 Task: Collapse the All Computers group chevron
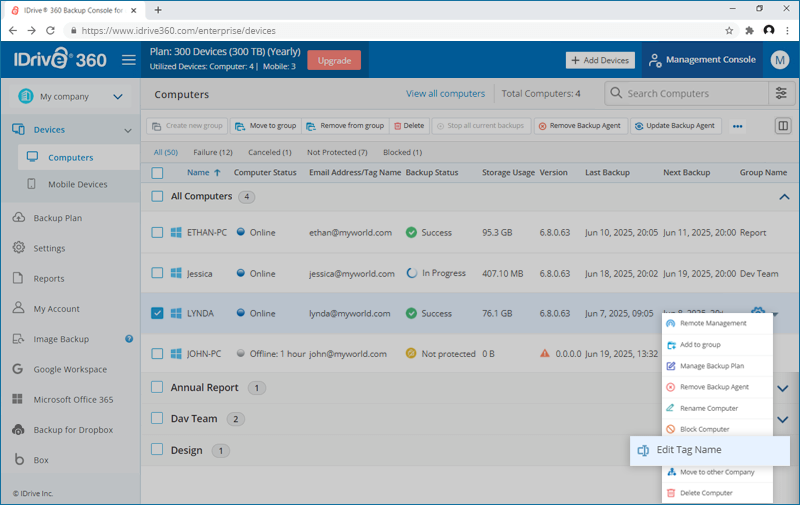click(784, 197)
